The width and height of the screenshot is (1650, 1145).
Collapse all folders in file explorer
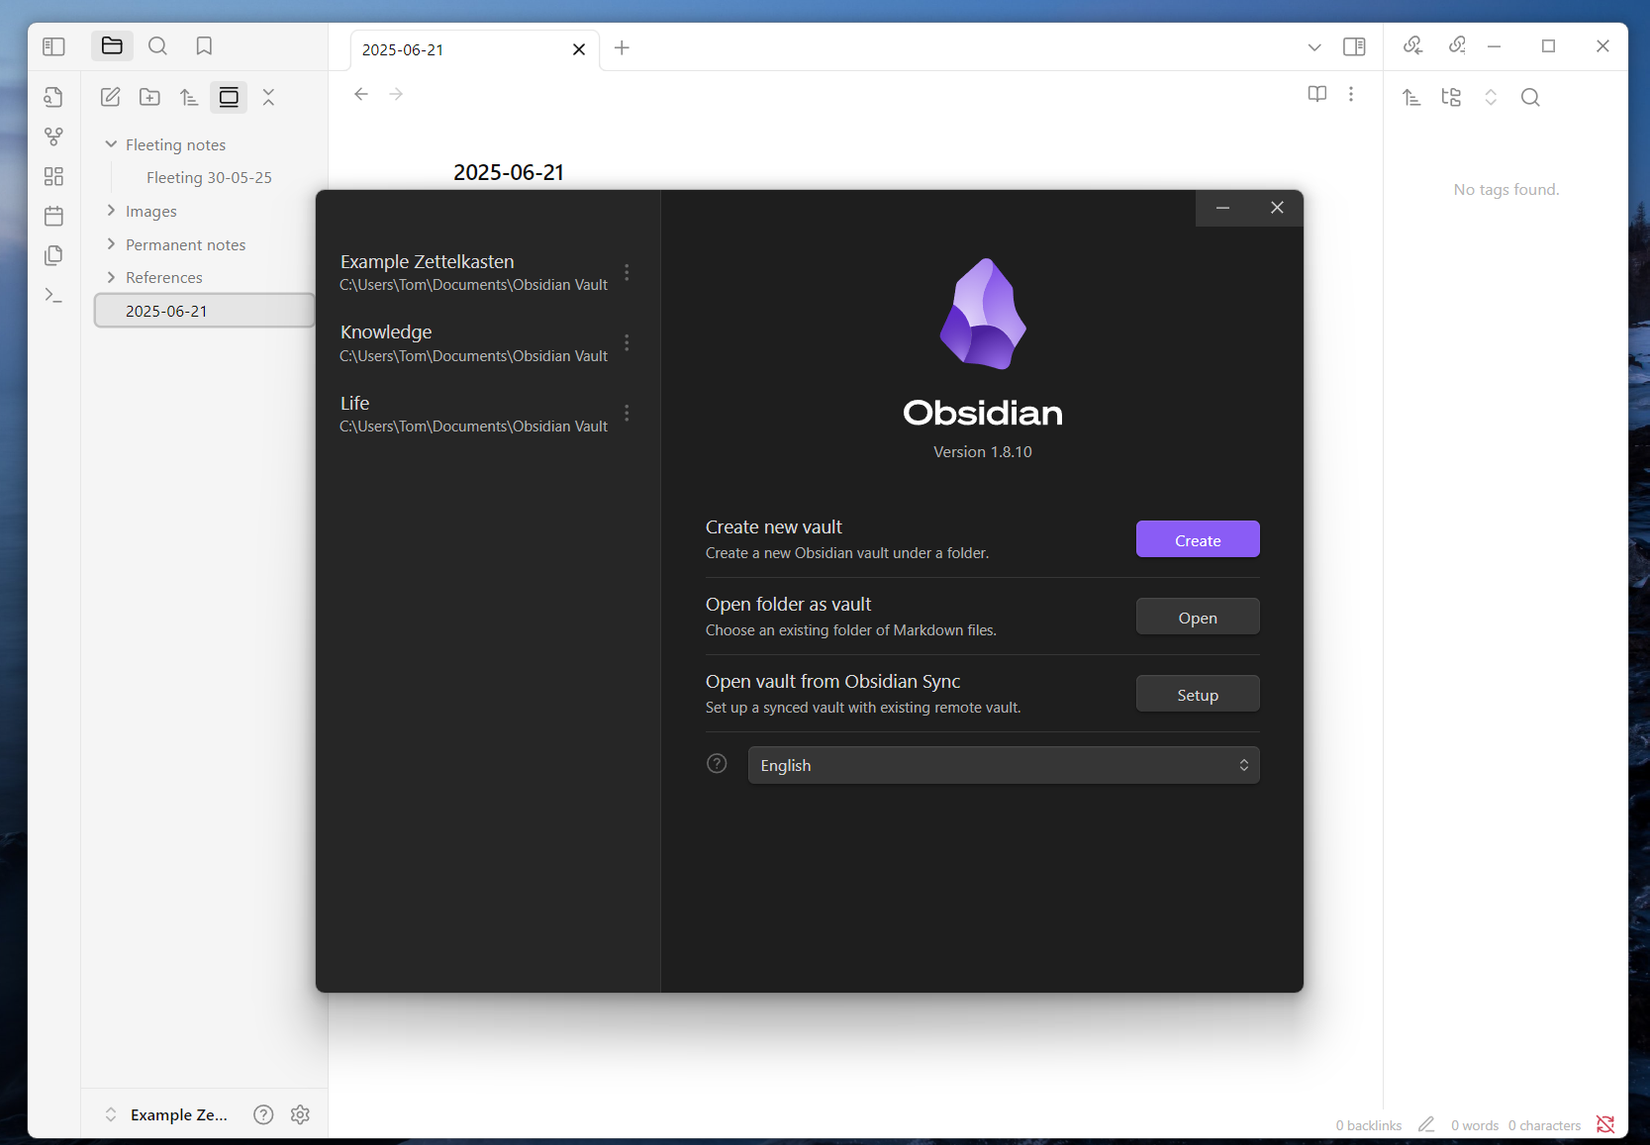(x=268, y=96)
